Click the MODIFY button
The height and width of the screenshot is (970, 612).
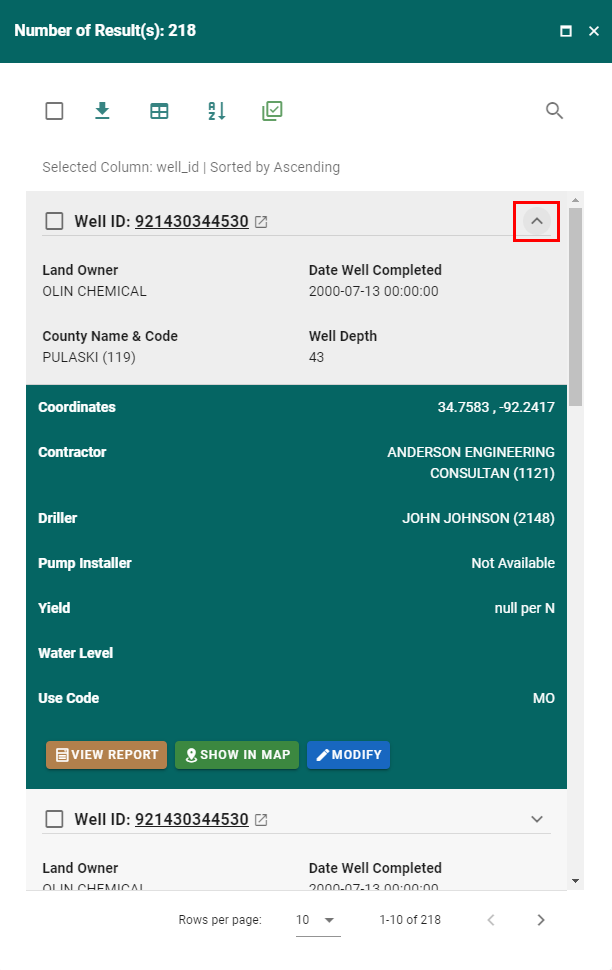pyautogui.click(x=348, y=755)
